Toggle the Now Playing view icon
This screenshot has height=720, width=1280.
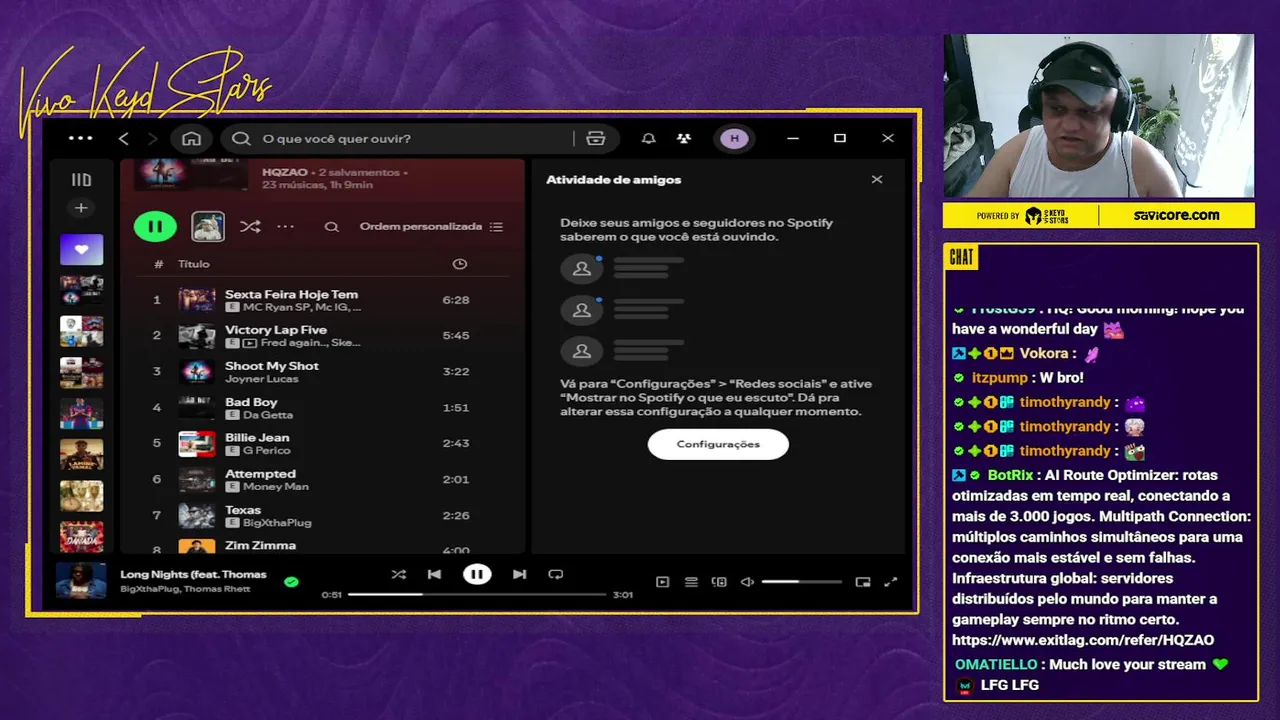[x=662, y=582]
